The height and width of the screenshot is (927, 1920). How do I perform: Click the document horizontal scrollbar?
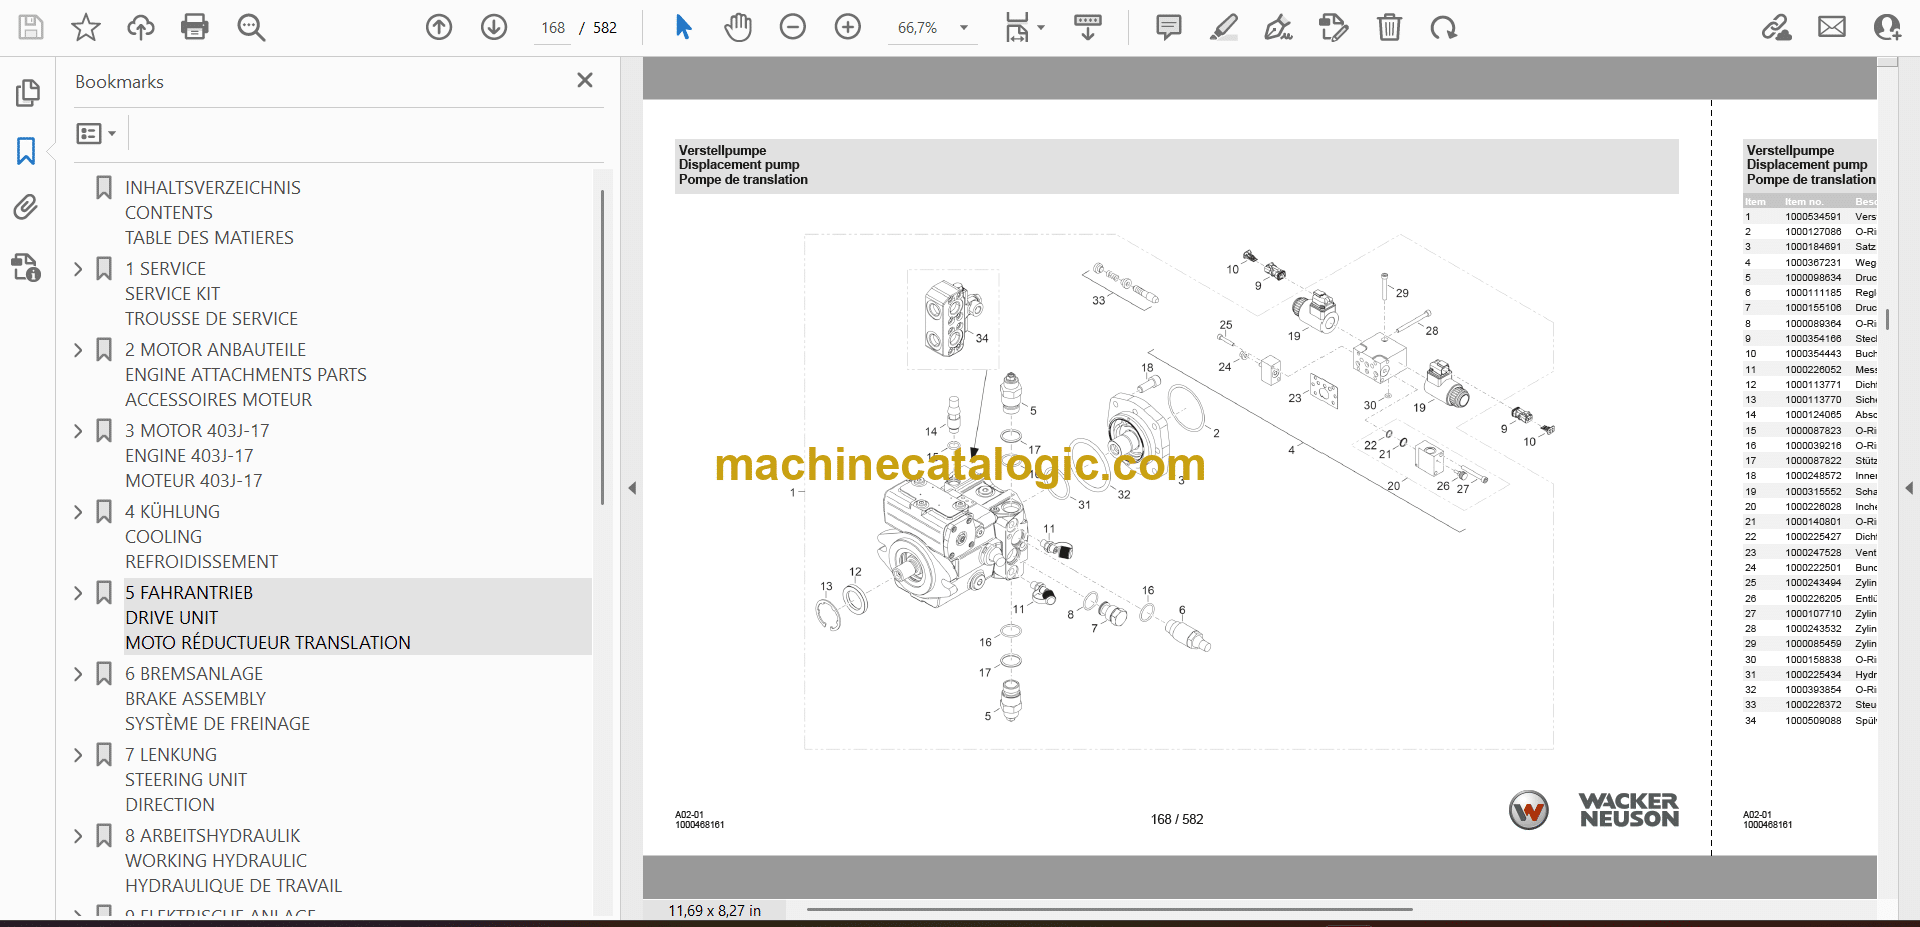pyautogui.click(x=1109, y=910)
